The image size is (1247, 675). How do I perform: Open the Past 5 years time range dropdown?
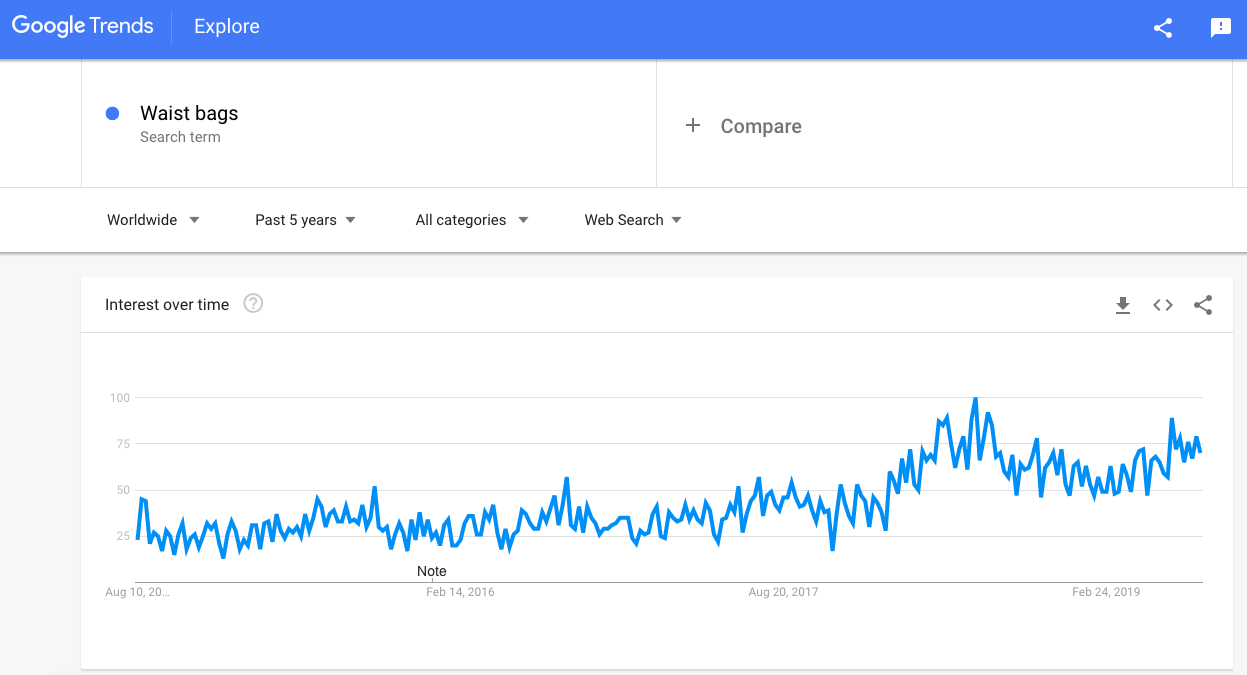[x=306, y=220]
